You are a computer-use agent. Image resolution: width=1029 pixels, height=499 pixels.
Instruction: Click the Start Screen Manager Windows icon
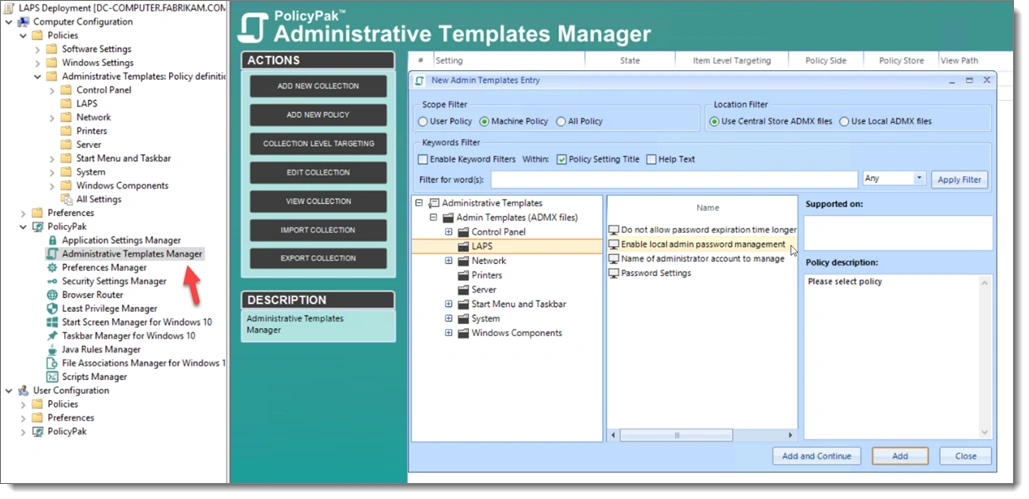click(x=52, y=322)
